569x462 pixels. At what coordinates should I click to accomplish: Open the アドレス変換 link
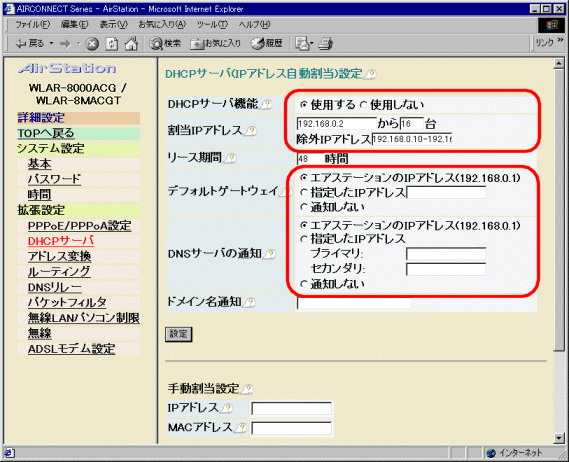coord(60,257)
